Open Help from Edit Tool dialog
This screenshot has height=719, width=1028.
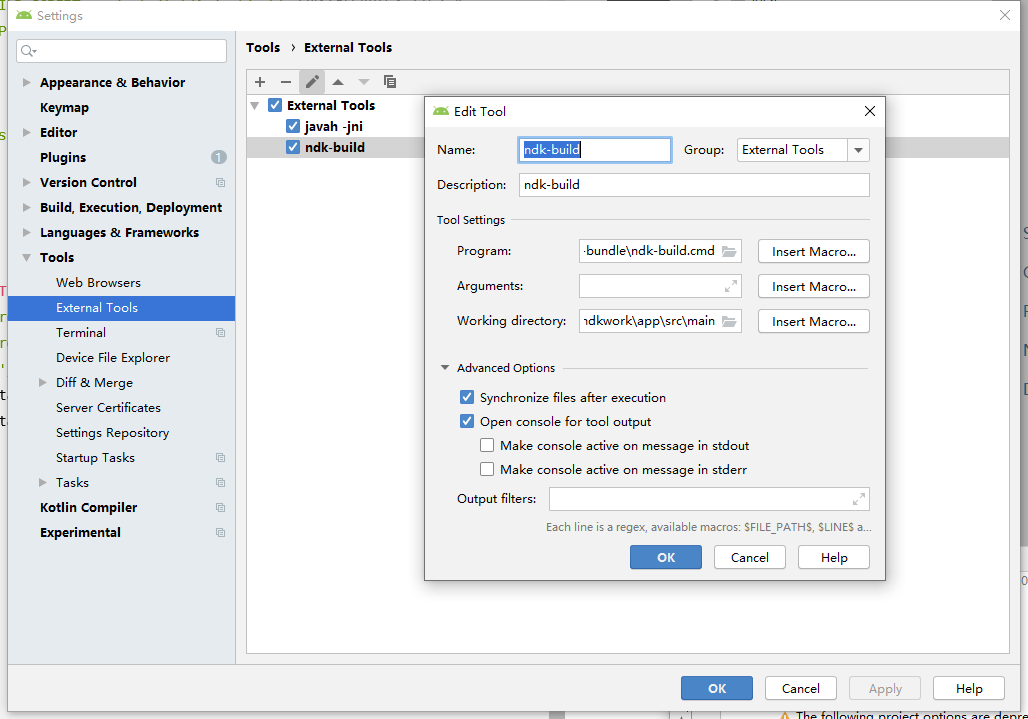(834, 558)
